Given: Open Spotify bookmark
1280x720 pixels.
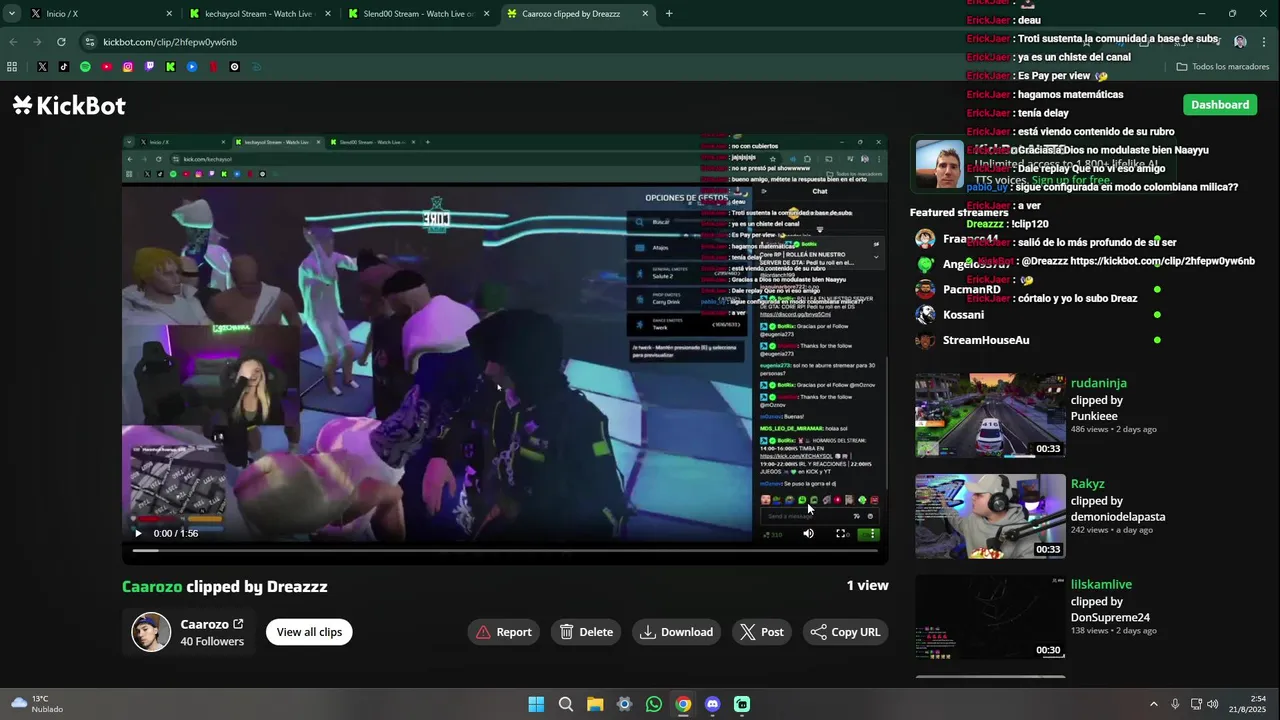Looking at the screenshot, I should point(85,67).
